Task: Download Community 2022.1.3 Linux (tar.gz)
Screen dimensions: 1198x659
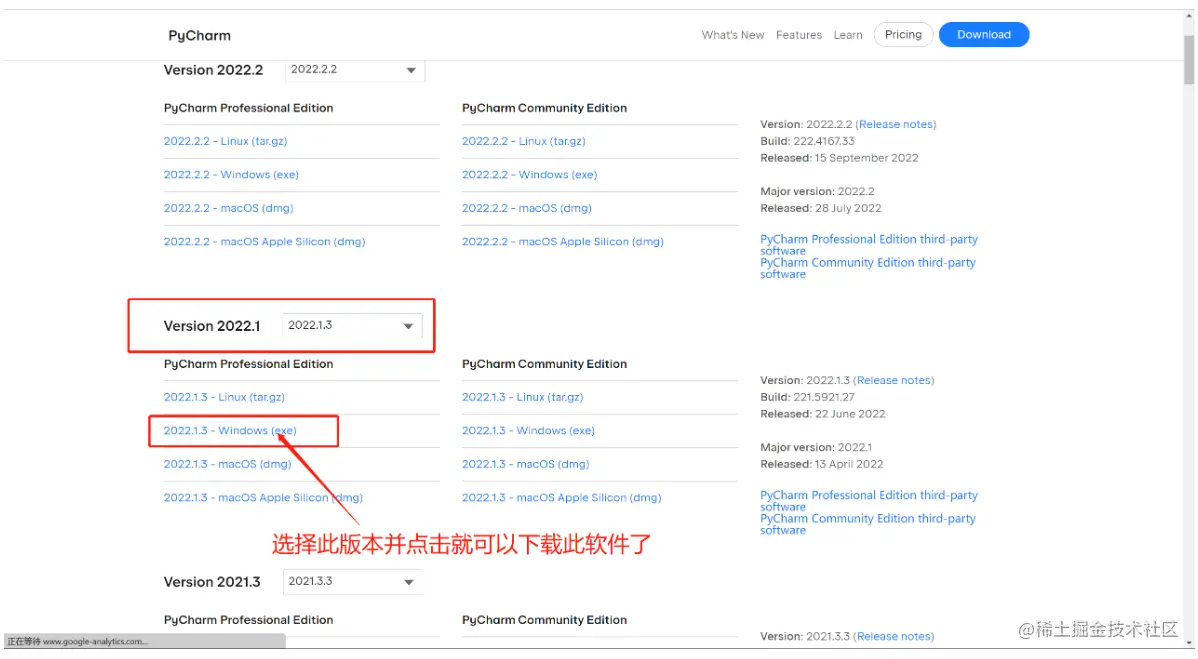Action: [x=523, y=397]
